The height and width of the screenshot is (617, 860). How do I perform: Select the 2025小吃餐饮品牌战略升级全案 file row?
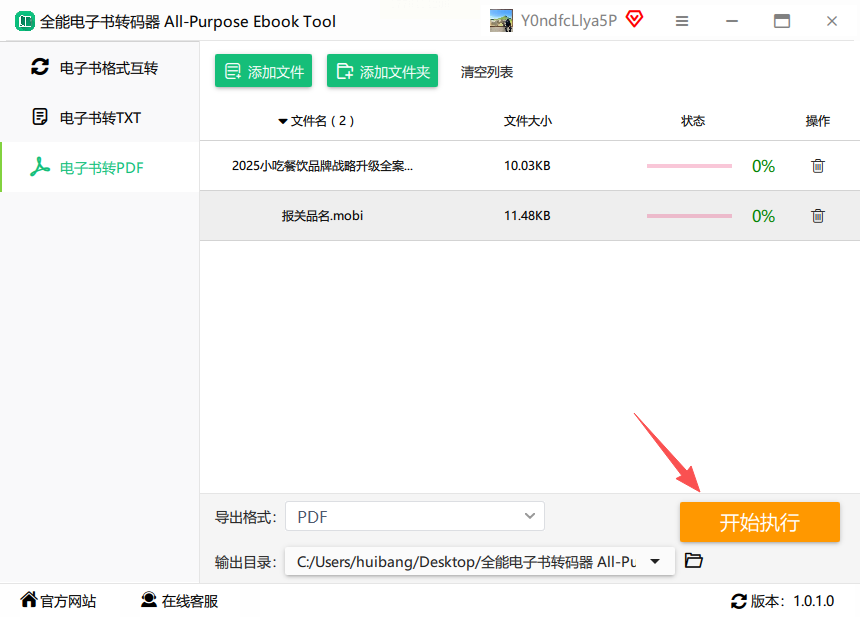(x=530, y=166)
